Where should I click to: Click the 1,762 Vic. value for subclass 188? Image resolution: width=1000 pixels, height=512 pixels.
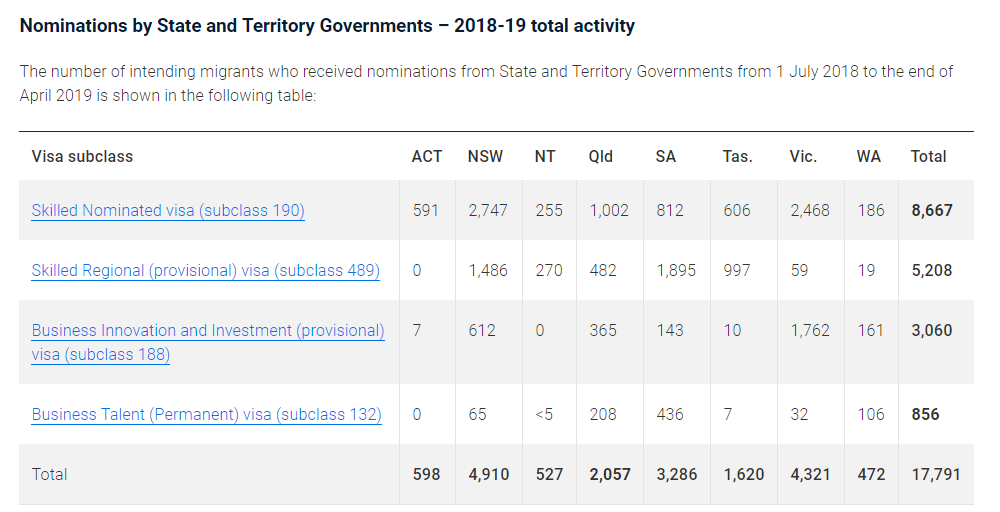[x=810, y=331]
